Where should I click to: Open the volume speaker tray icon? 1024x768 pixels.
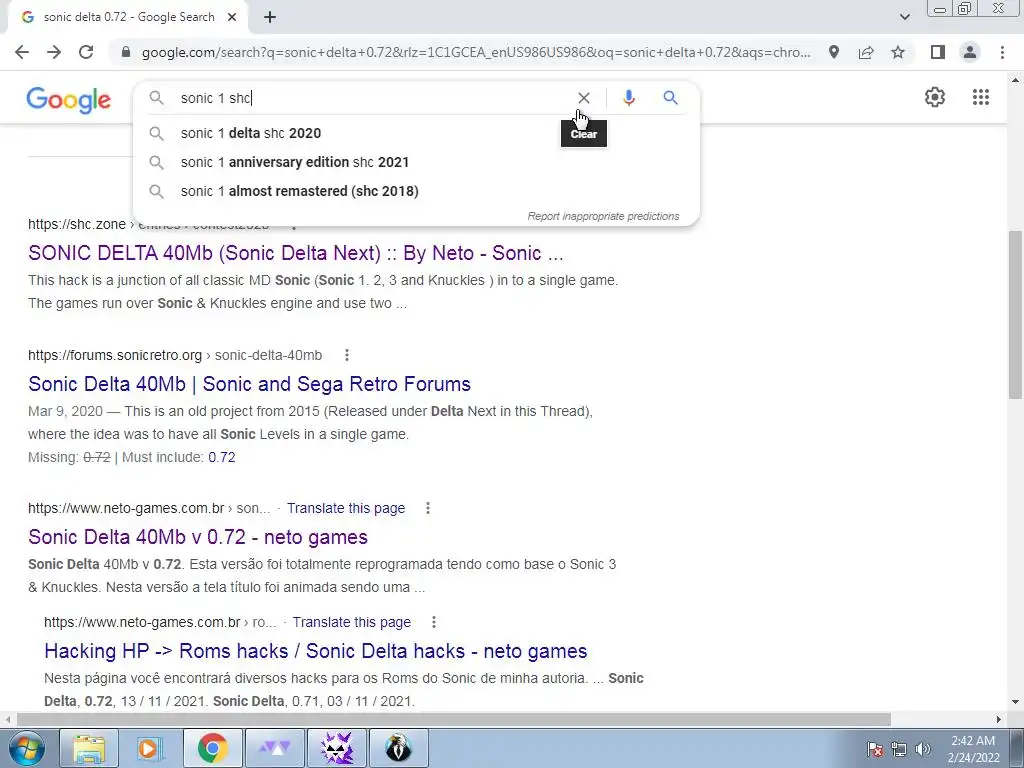(x=923, y=749)
